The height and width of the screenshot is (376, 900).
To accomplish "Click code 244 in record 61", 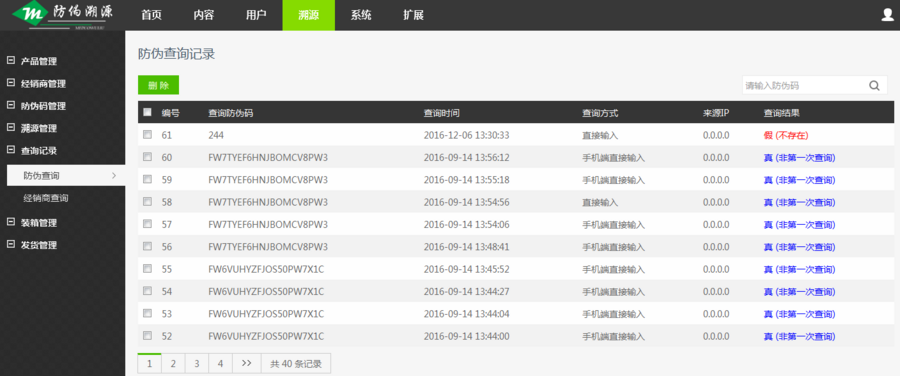I will (216, 135).
